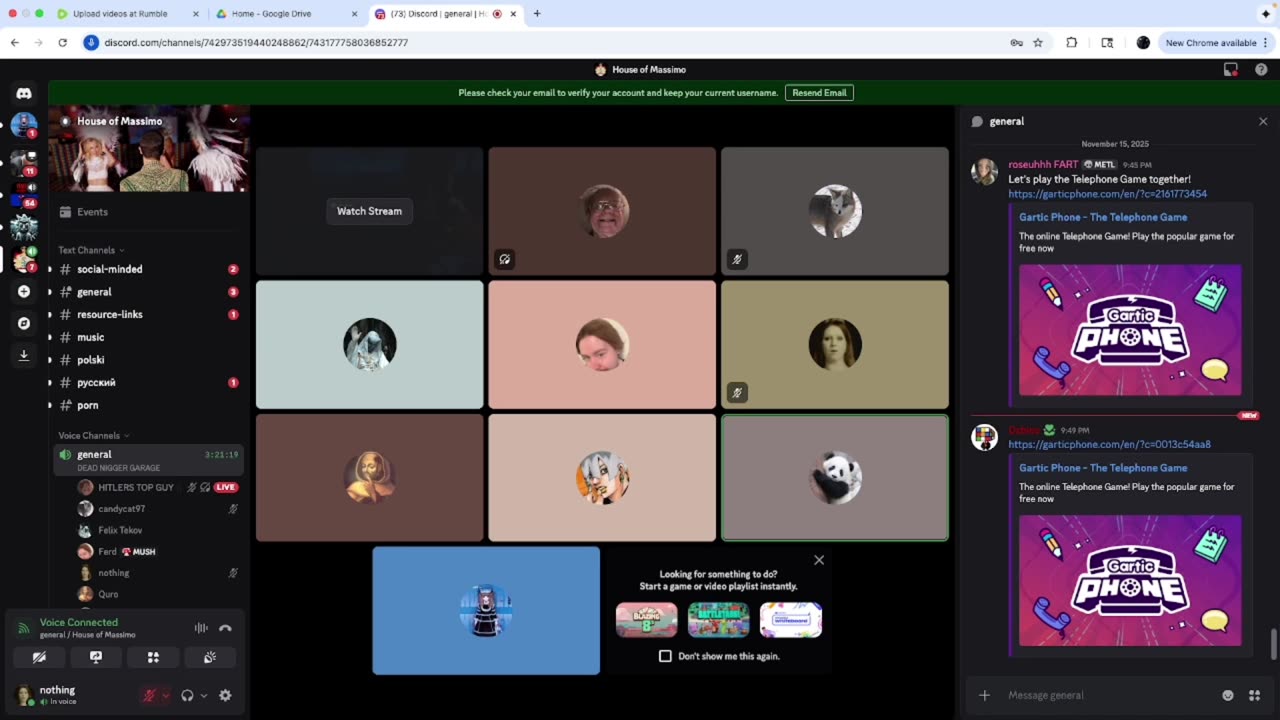The height and width of the screenshot is (720, 1280).
Task: Toggle microphone mute button
Action: (x=149, y=695)
